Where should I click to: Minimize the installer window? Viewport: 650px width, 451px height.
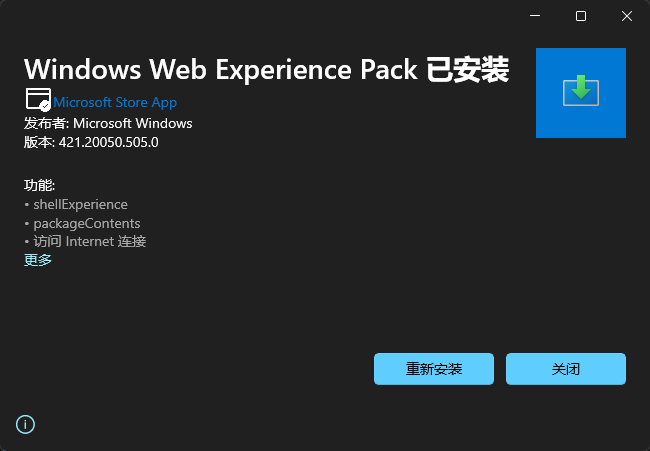pos(535,16)
